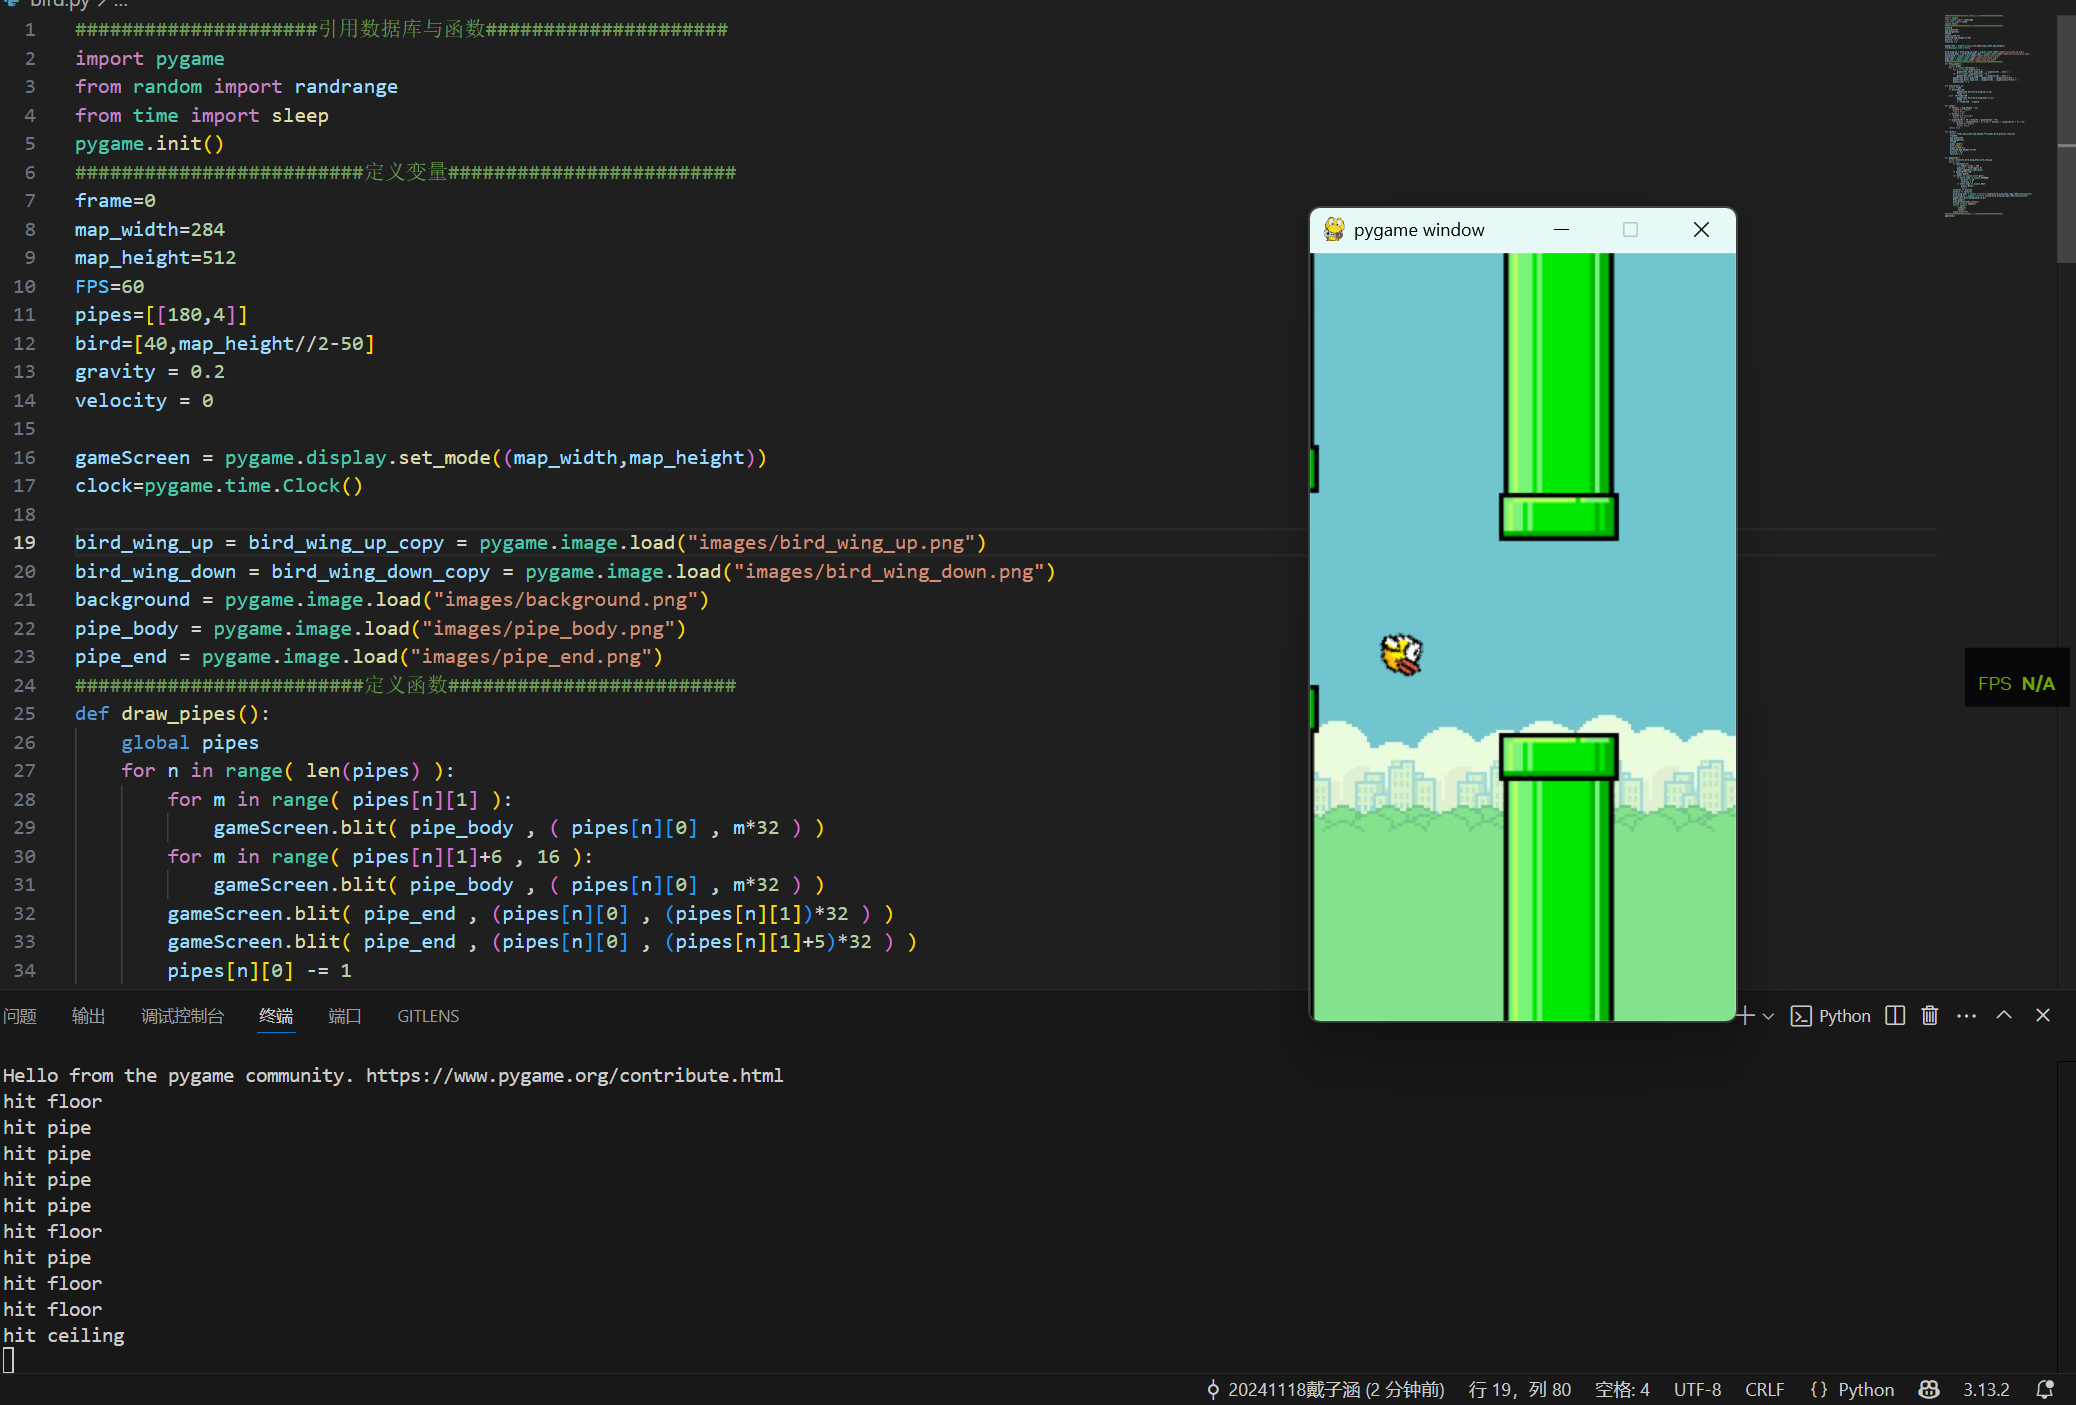Screen dimensions: 2076x1405
Task: Click the cursor position 行 19, 列 80
Action: [1520, 1389]
